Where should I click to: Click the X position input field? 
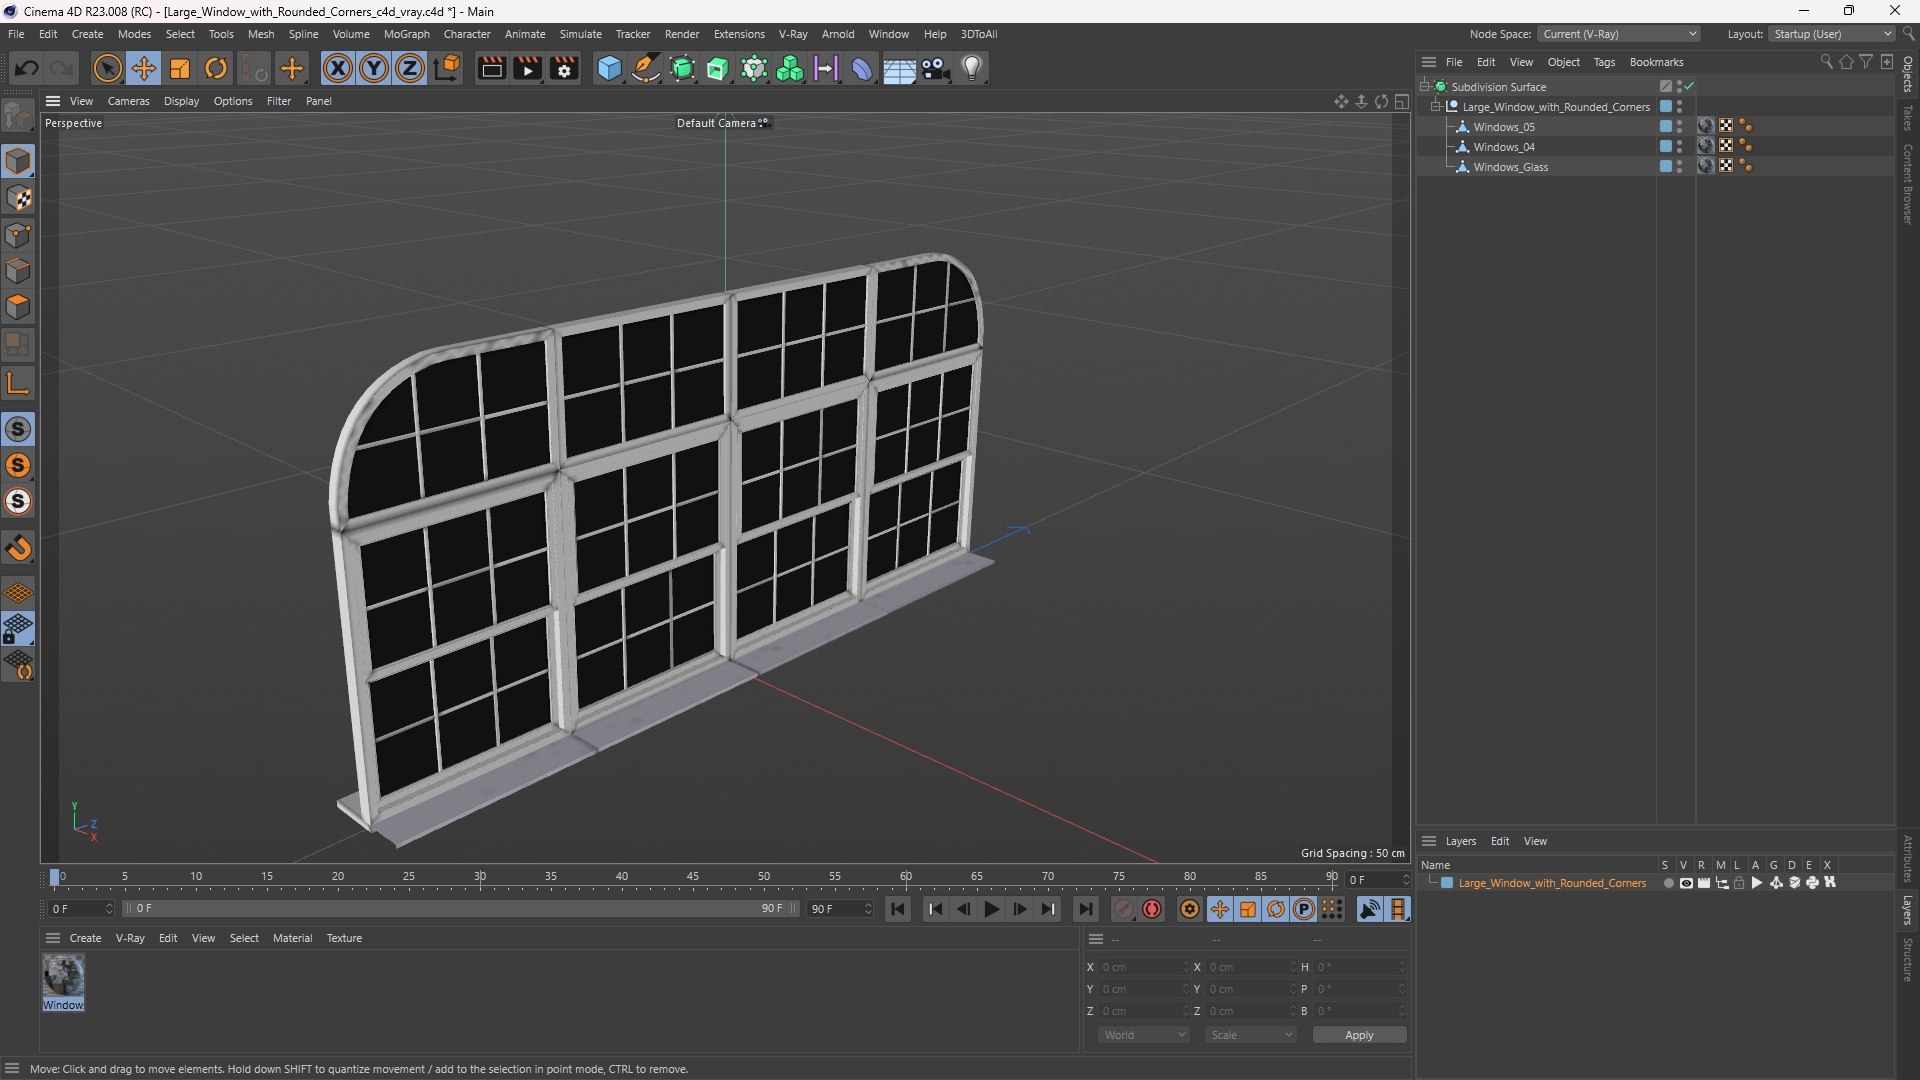pyautogui.click(x=1142, y=967)
